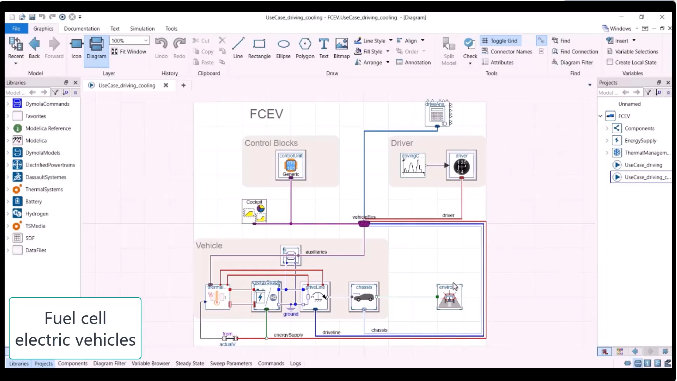This screenshot has width=677, height=381.
Task: Expand the EnergySupply tree node
Action: point(607,140)
